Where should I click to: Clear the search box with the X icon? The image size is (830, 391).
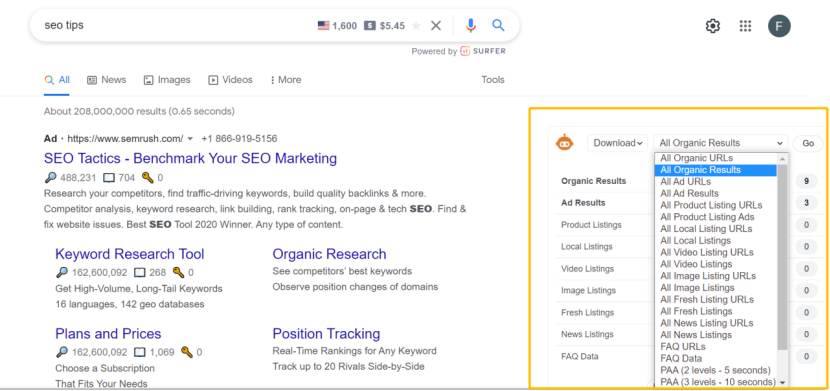[x=436, y=25]
